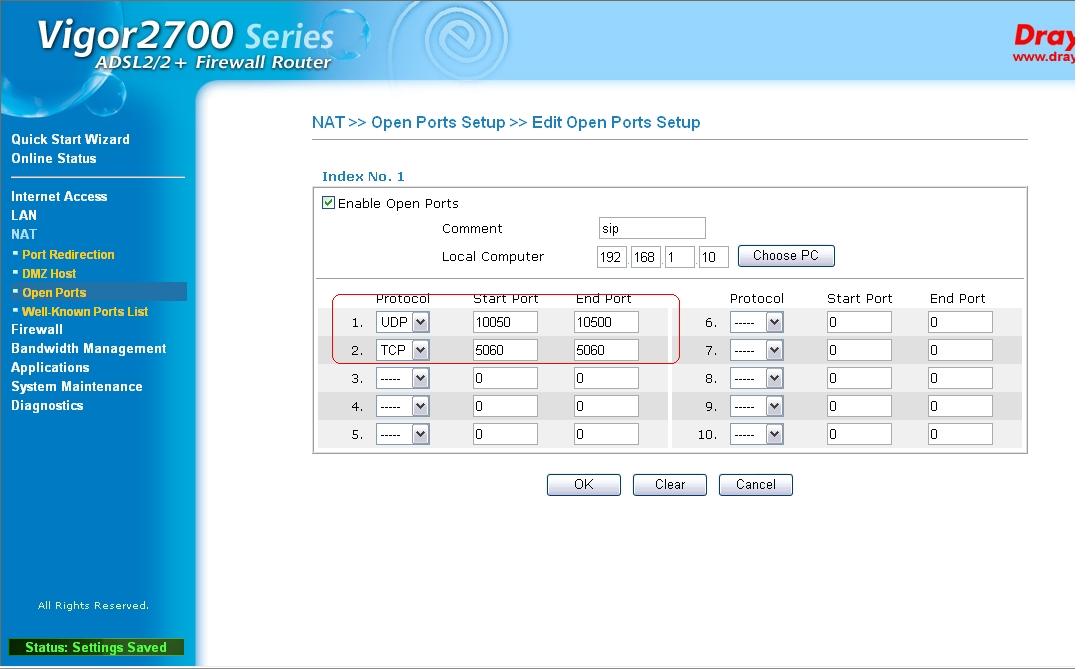Click the Start Port field of row 1
The height and width of the screenshot is (669, 1090).
505,322
